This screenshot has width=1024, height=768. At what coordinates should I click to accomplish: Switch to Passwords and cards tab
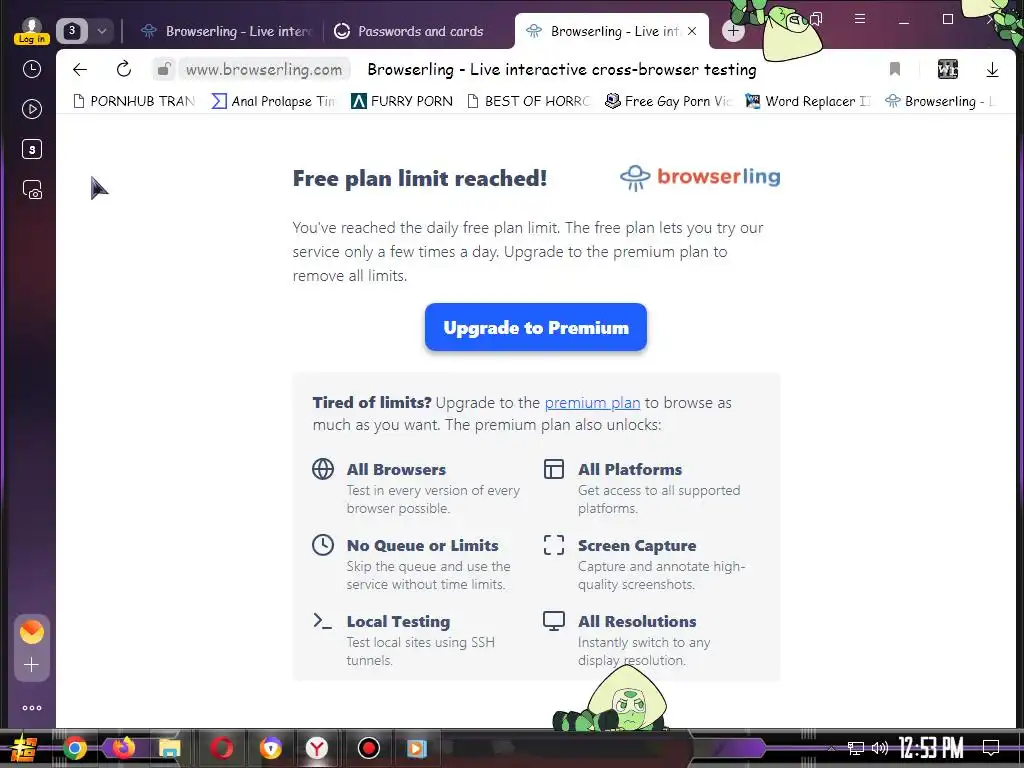click(409, 31)
